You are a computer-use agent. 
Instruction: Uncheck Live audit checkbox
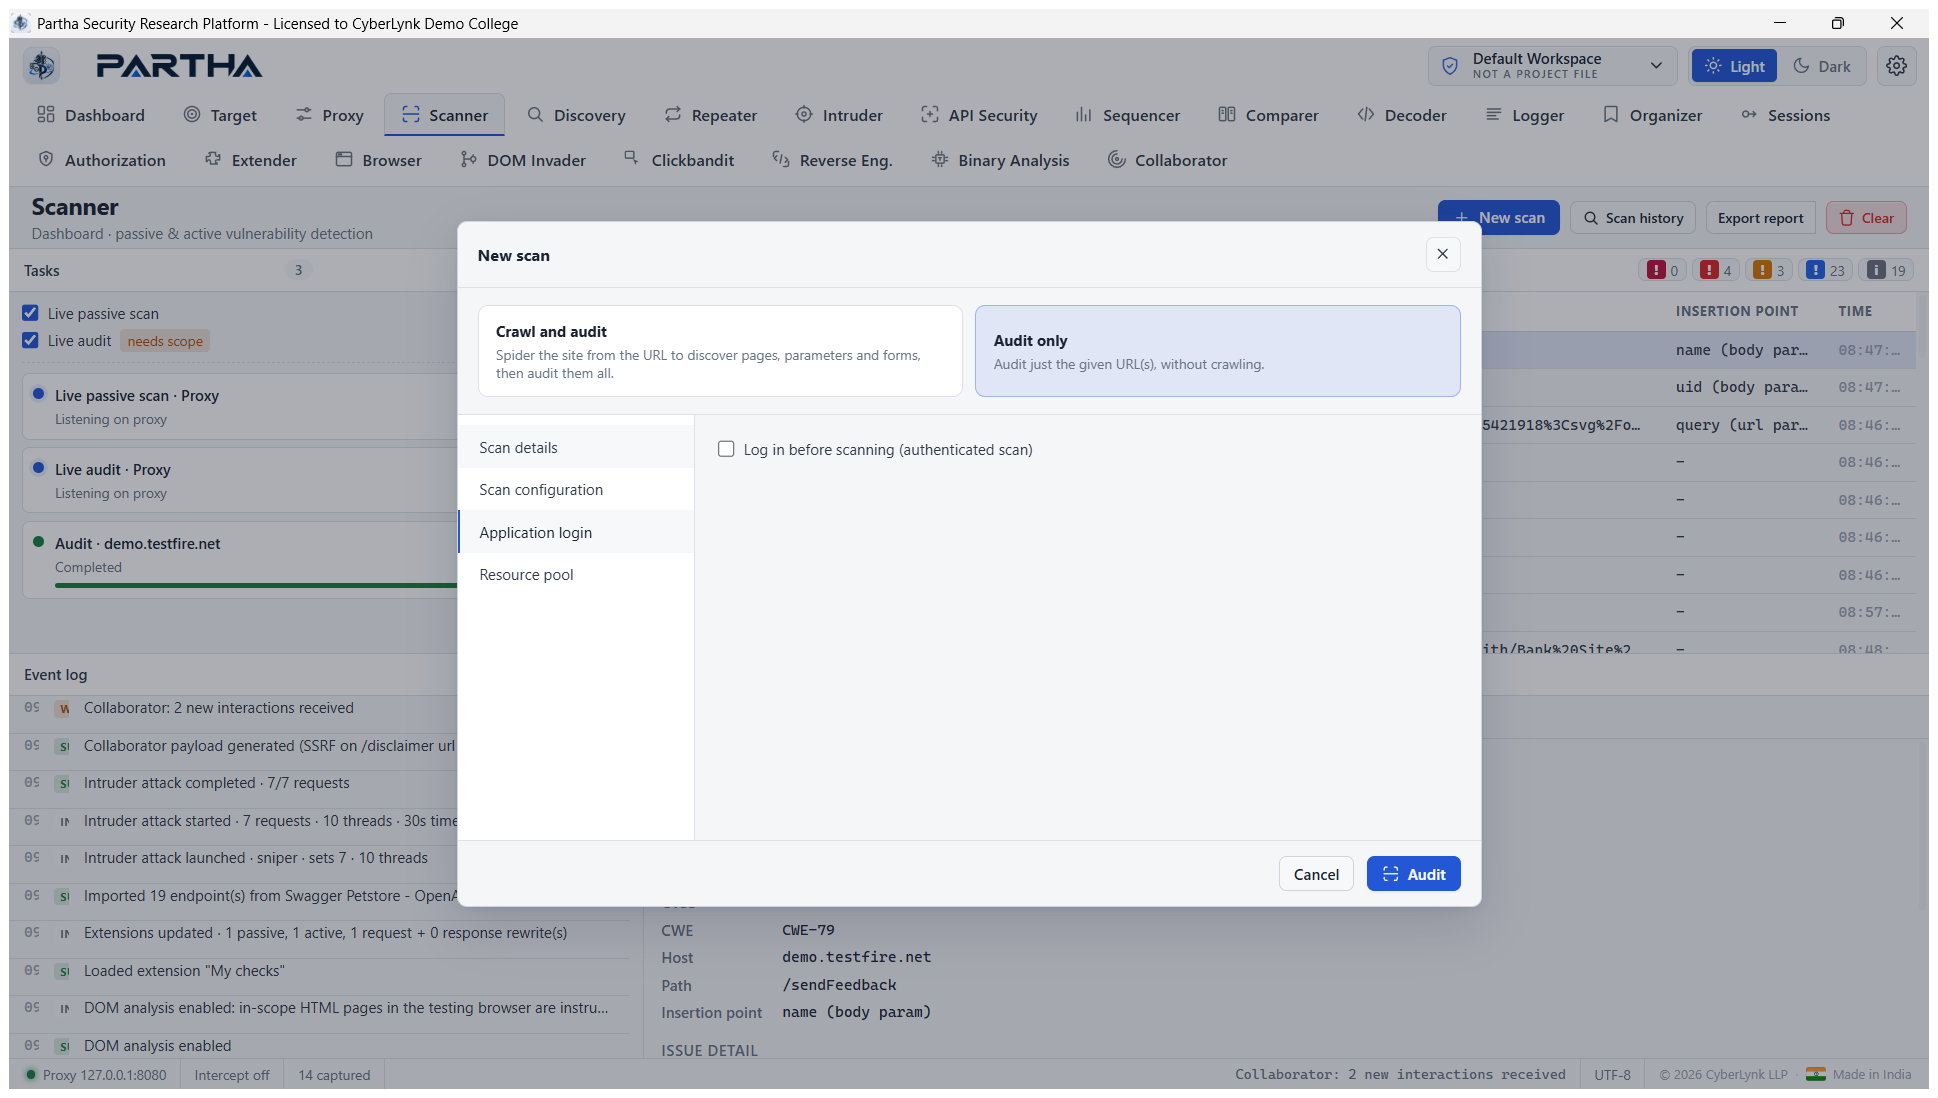tap(30, 340)
